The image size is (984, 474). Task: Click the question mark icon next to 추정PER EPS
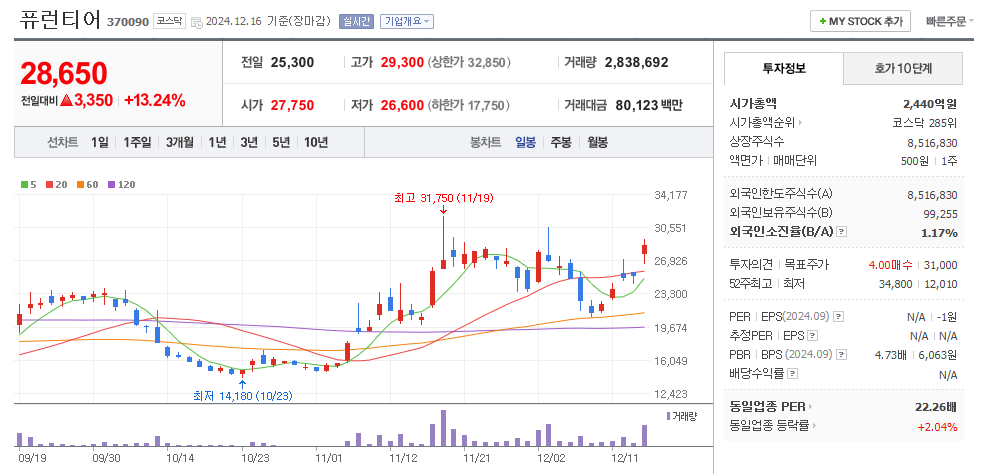click(x=813, y=336)
